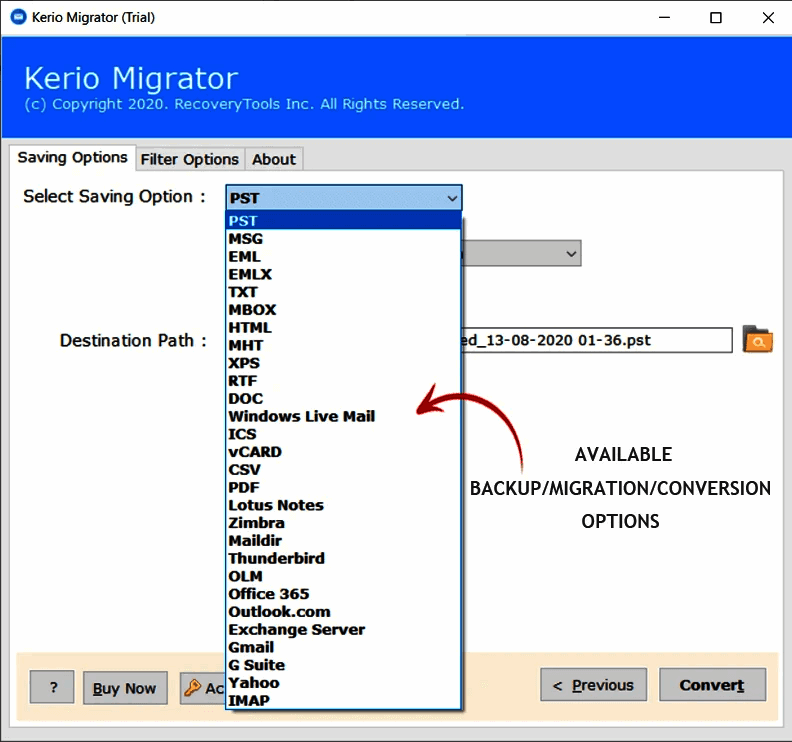Open the Select Saving Option combo box

point(343,198)
